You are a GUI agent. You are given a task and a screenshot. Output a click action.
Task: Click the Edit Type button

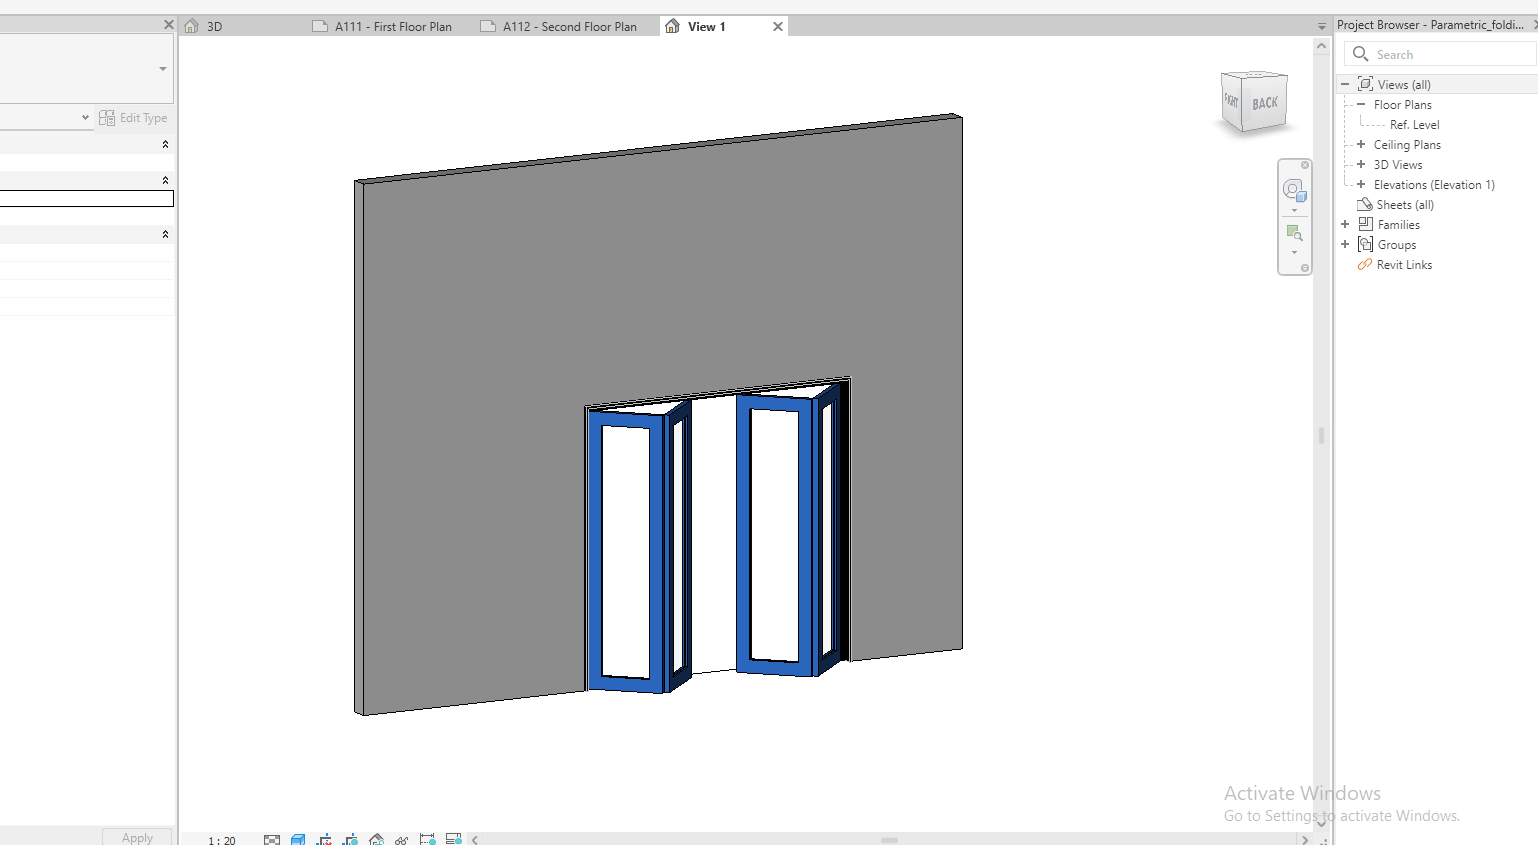tap(134, 118)
